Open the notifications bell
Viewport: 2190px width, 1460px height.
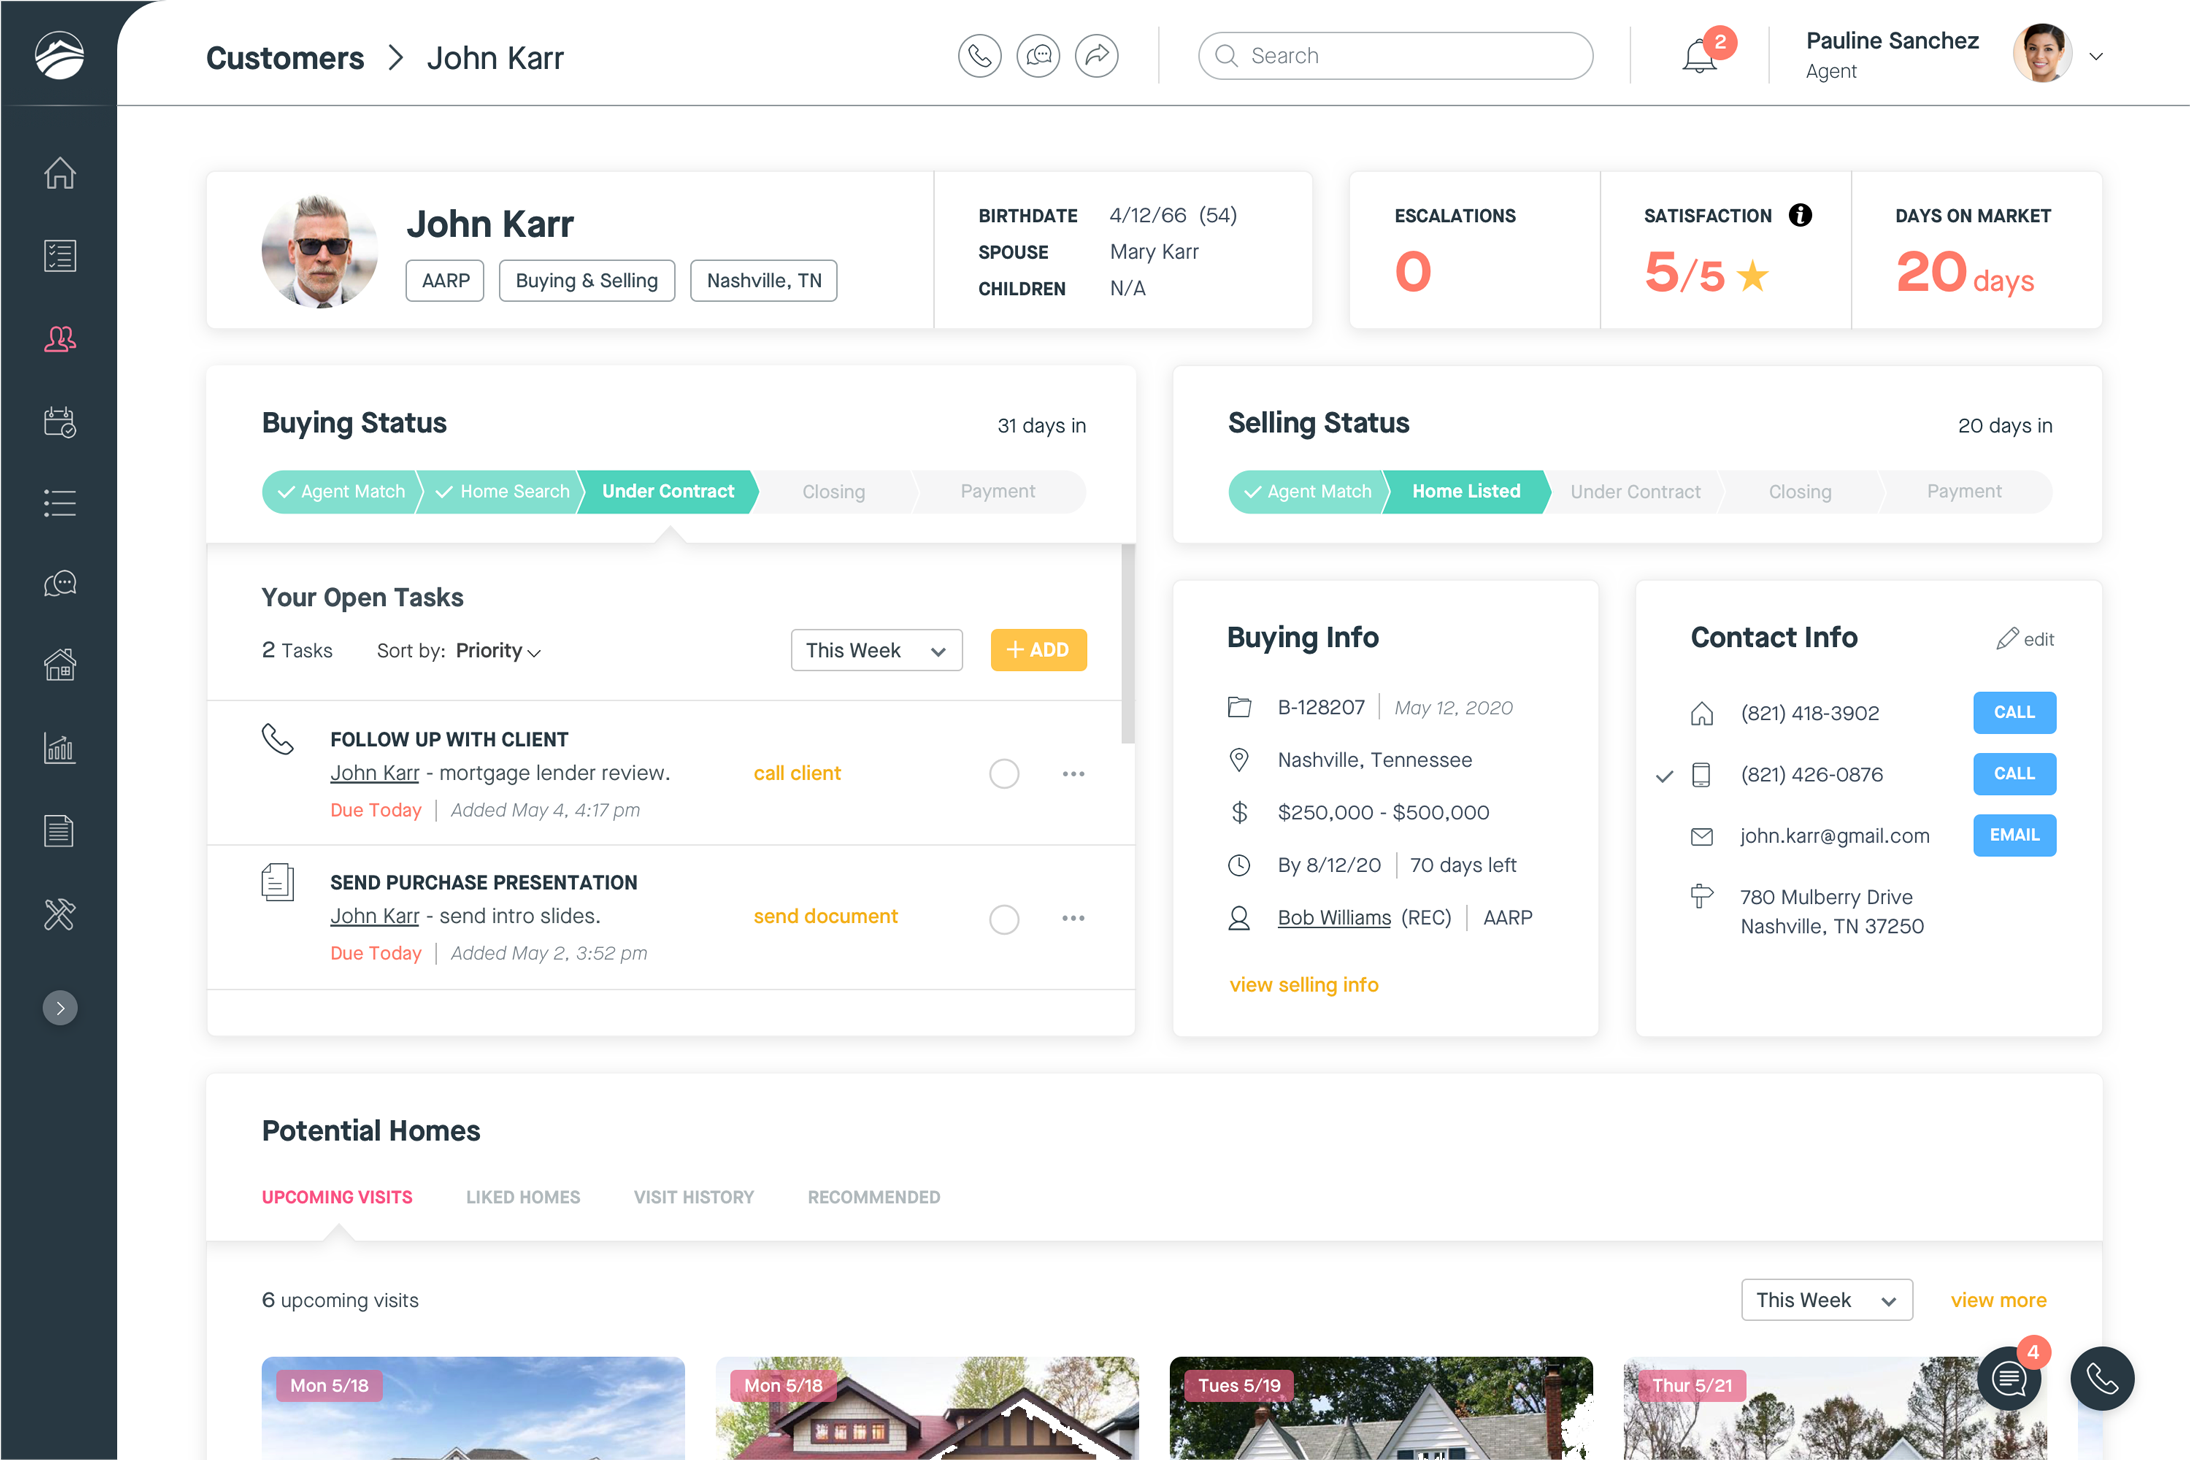pyautogui.click(x=1699, y=56)
